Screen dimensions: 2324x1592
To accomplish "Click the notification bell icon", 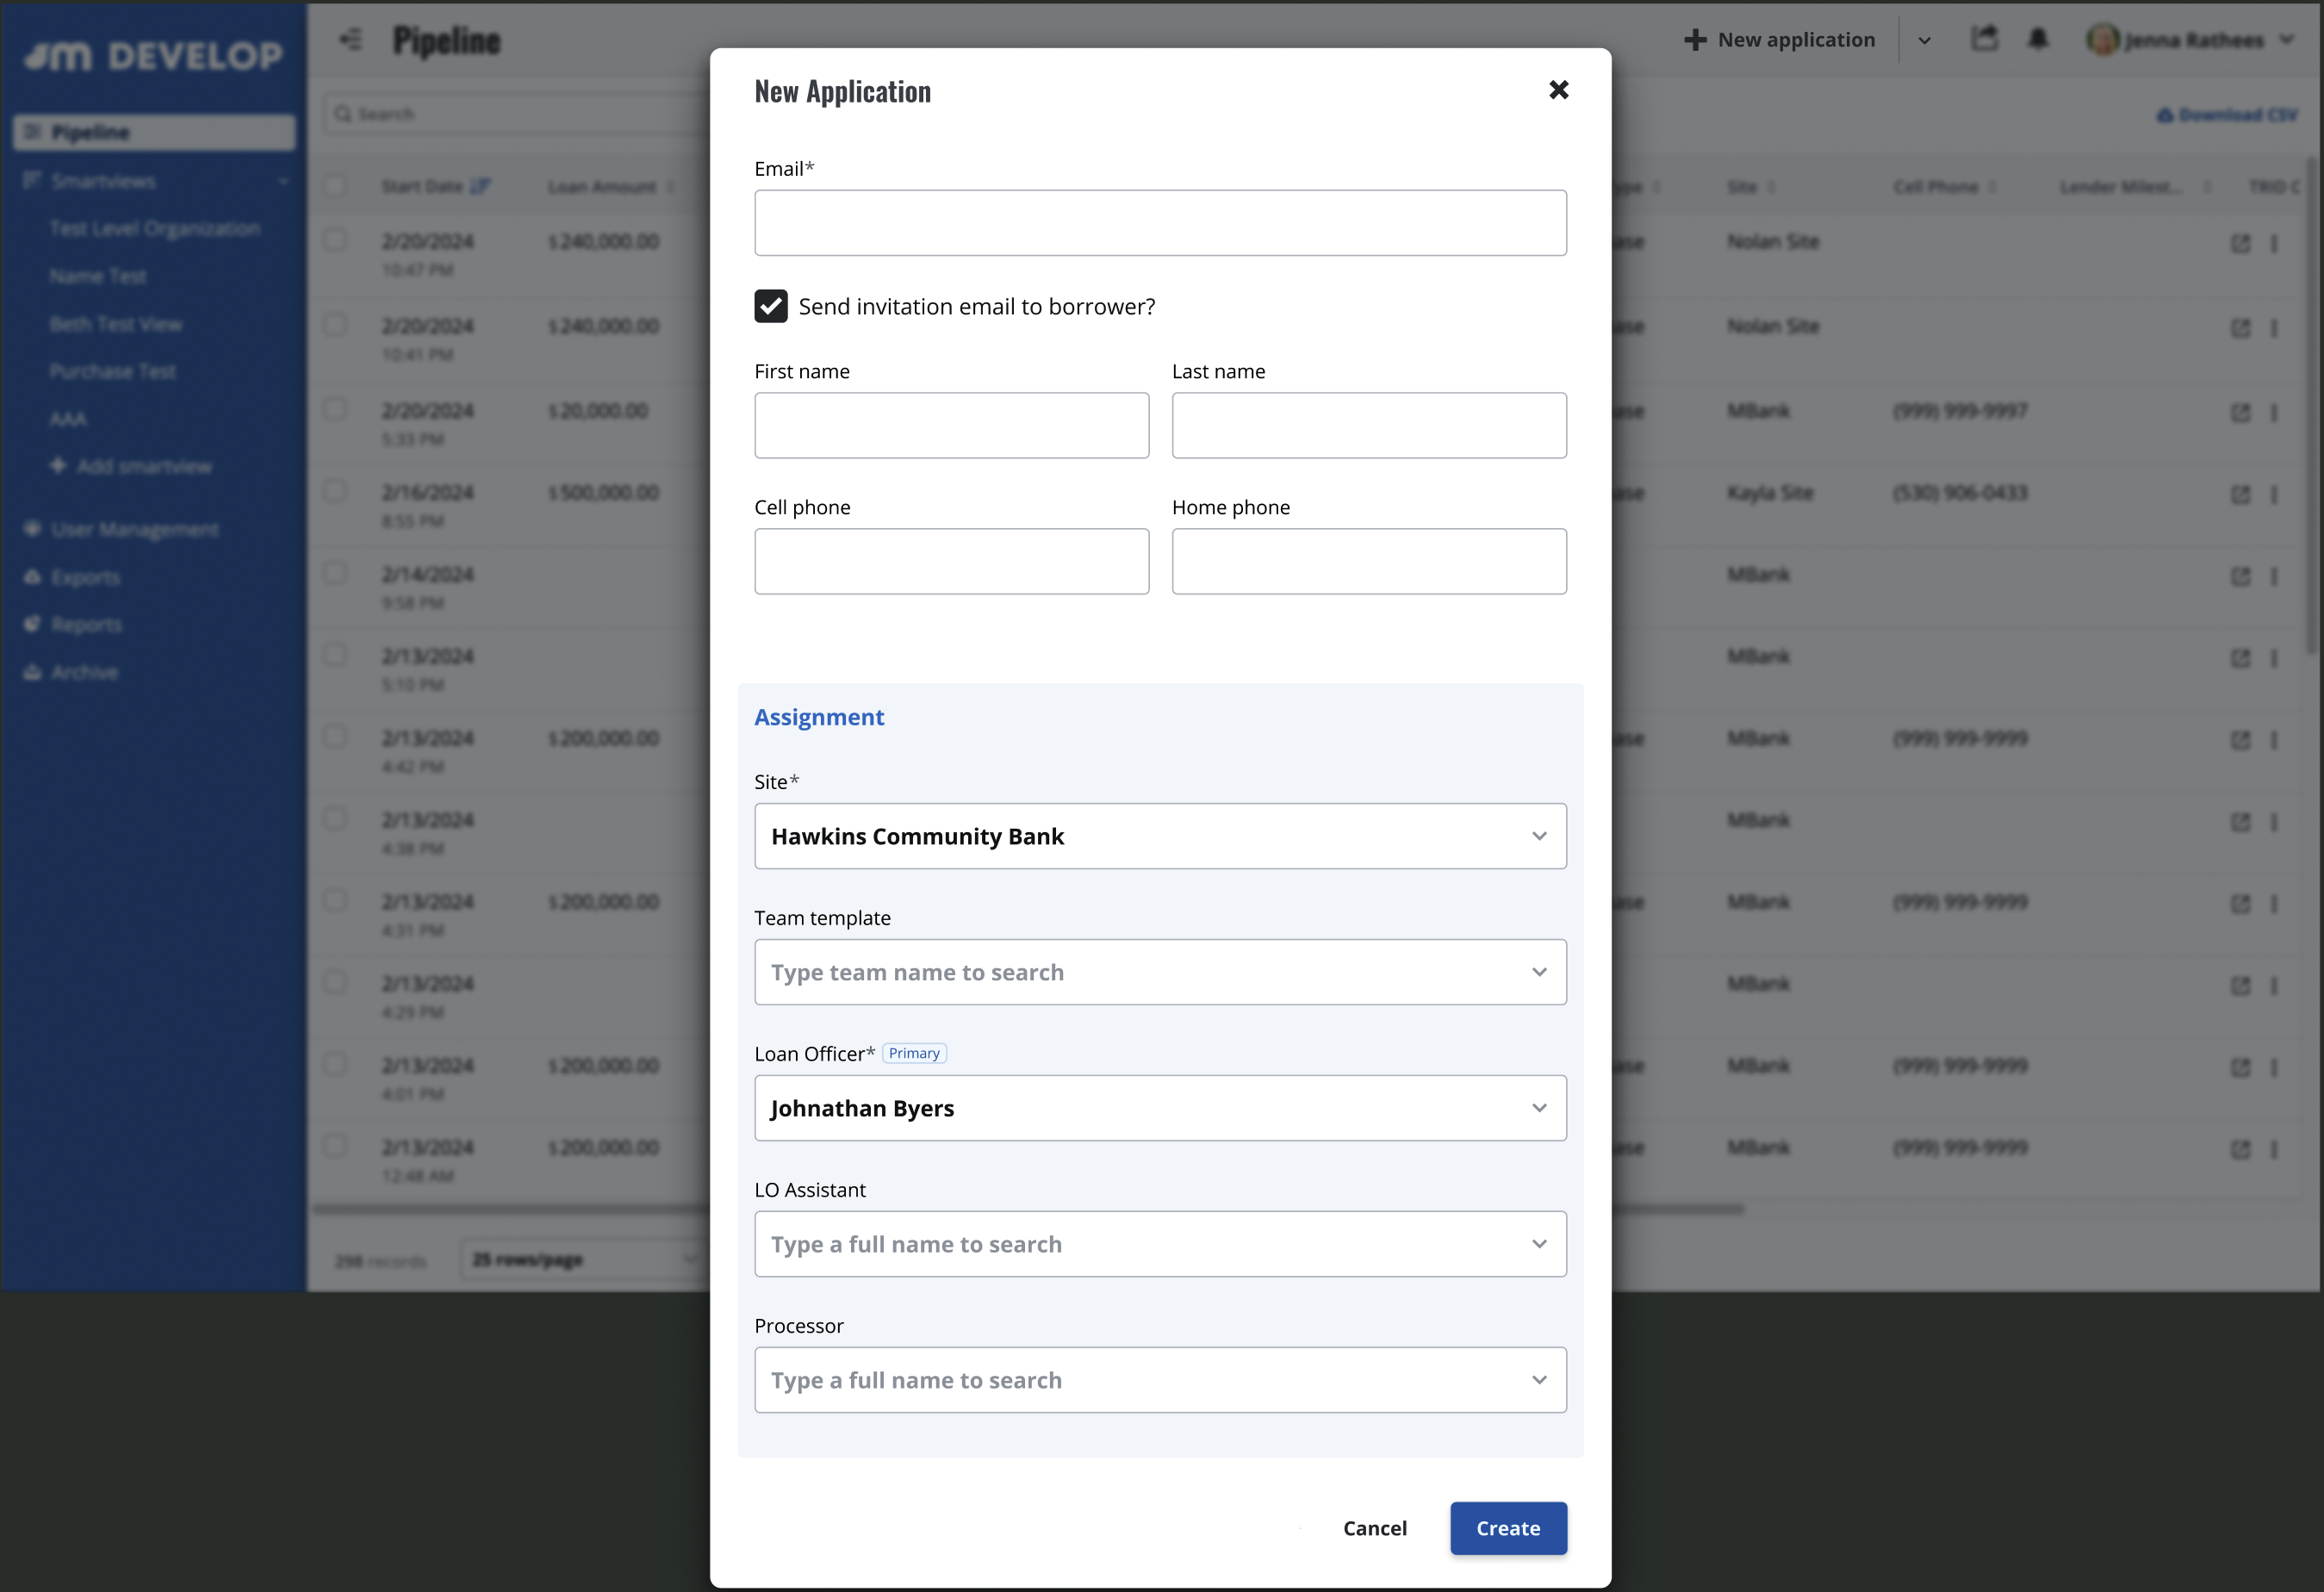I will click(x=2037, y=39).
